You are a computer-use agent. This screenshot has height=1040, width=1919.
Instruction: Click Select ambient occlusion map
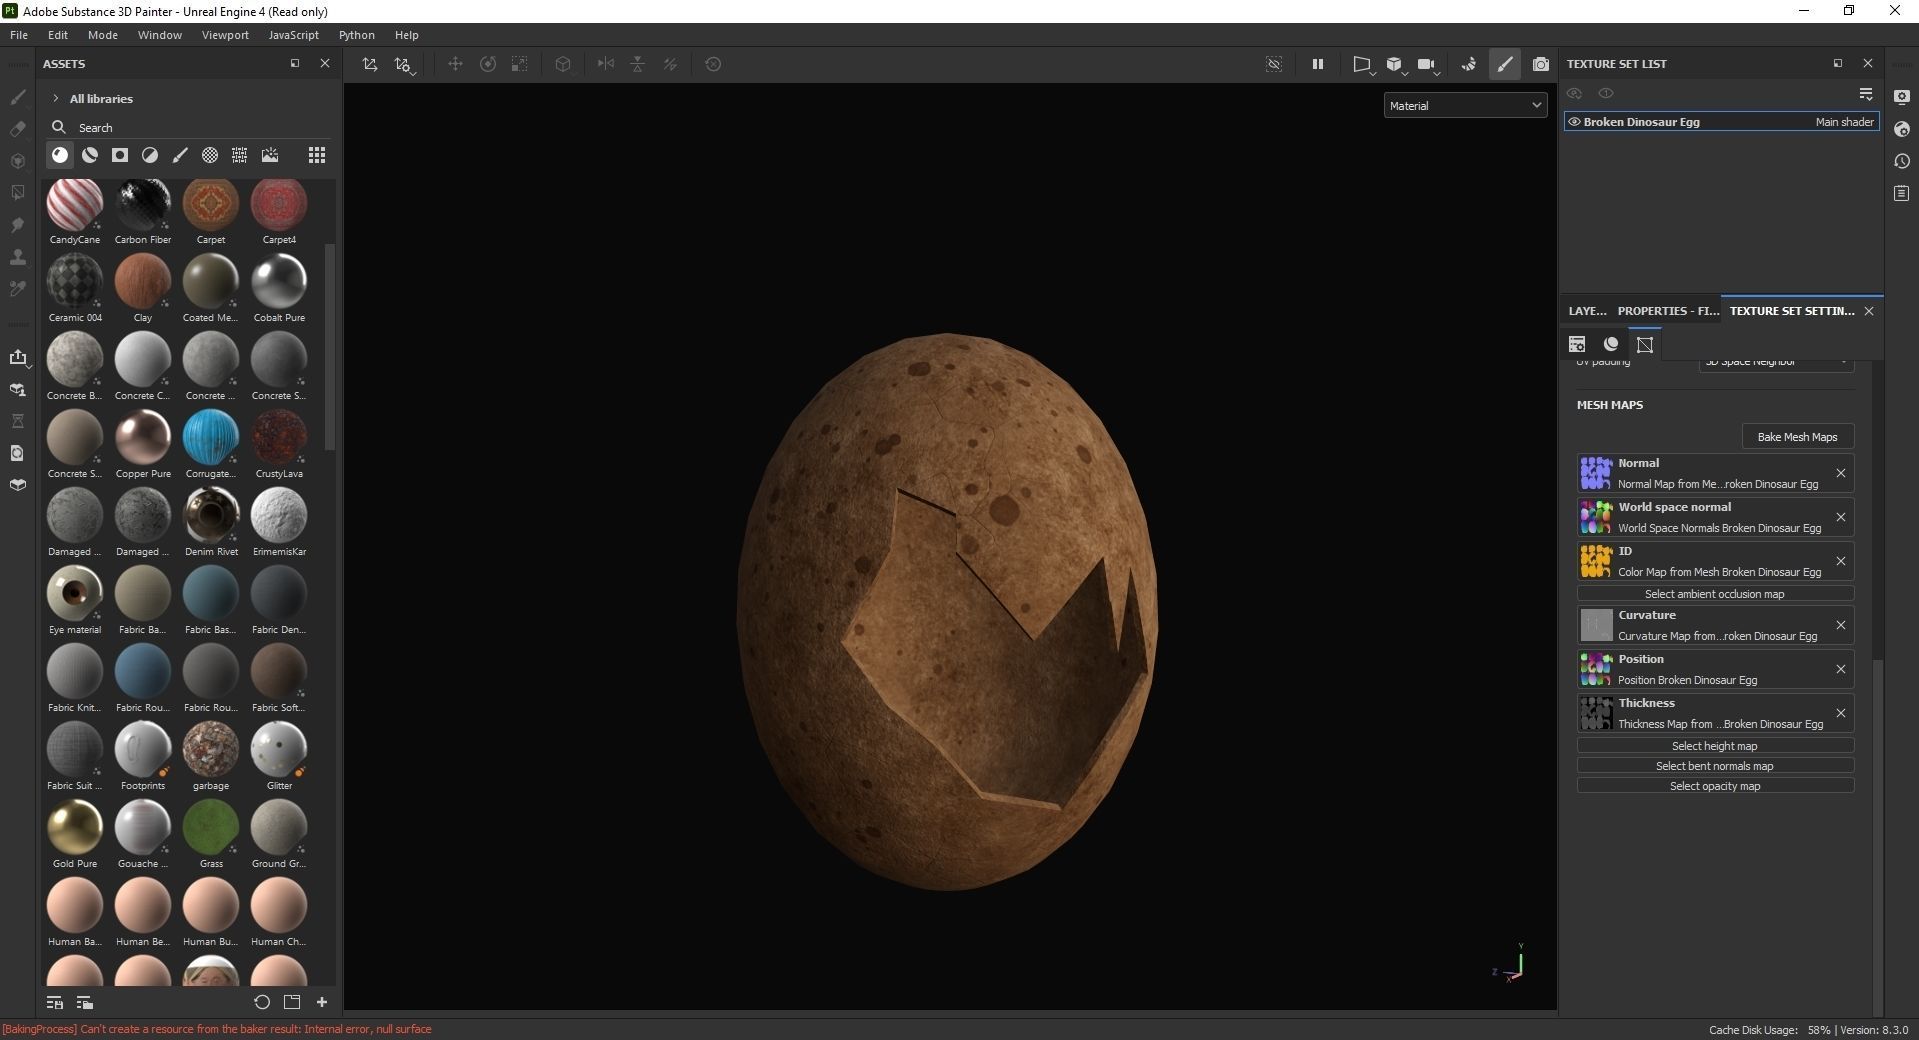click(x=1715, y=594)
